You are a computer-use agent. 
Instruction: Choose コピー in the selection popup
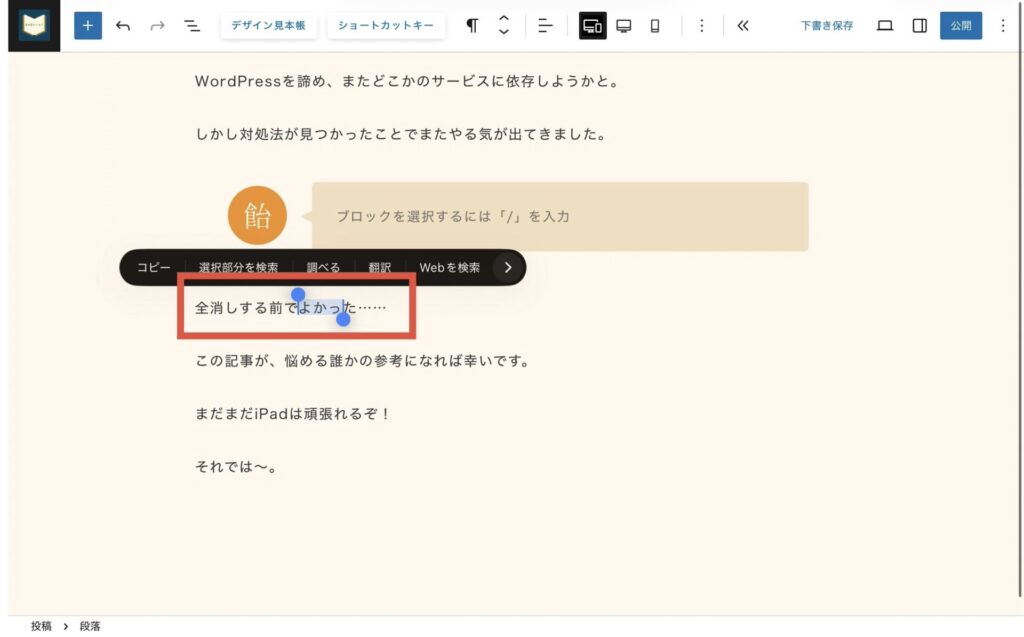pos(154,268)
